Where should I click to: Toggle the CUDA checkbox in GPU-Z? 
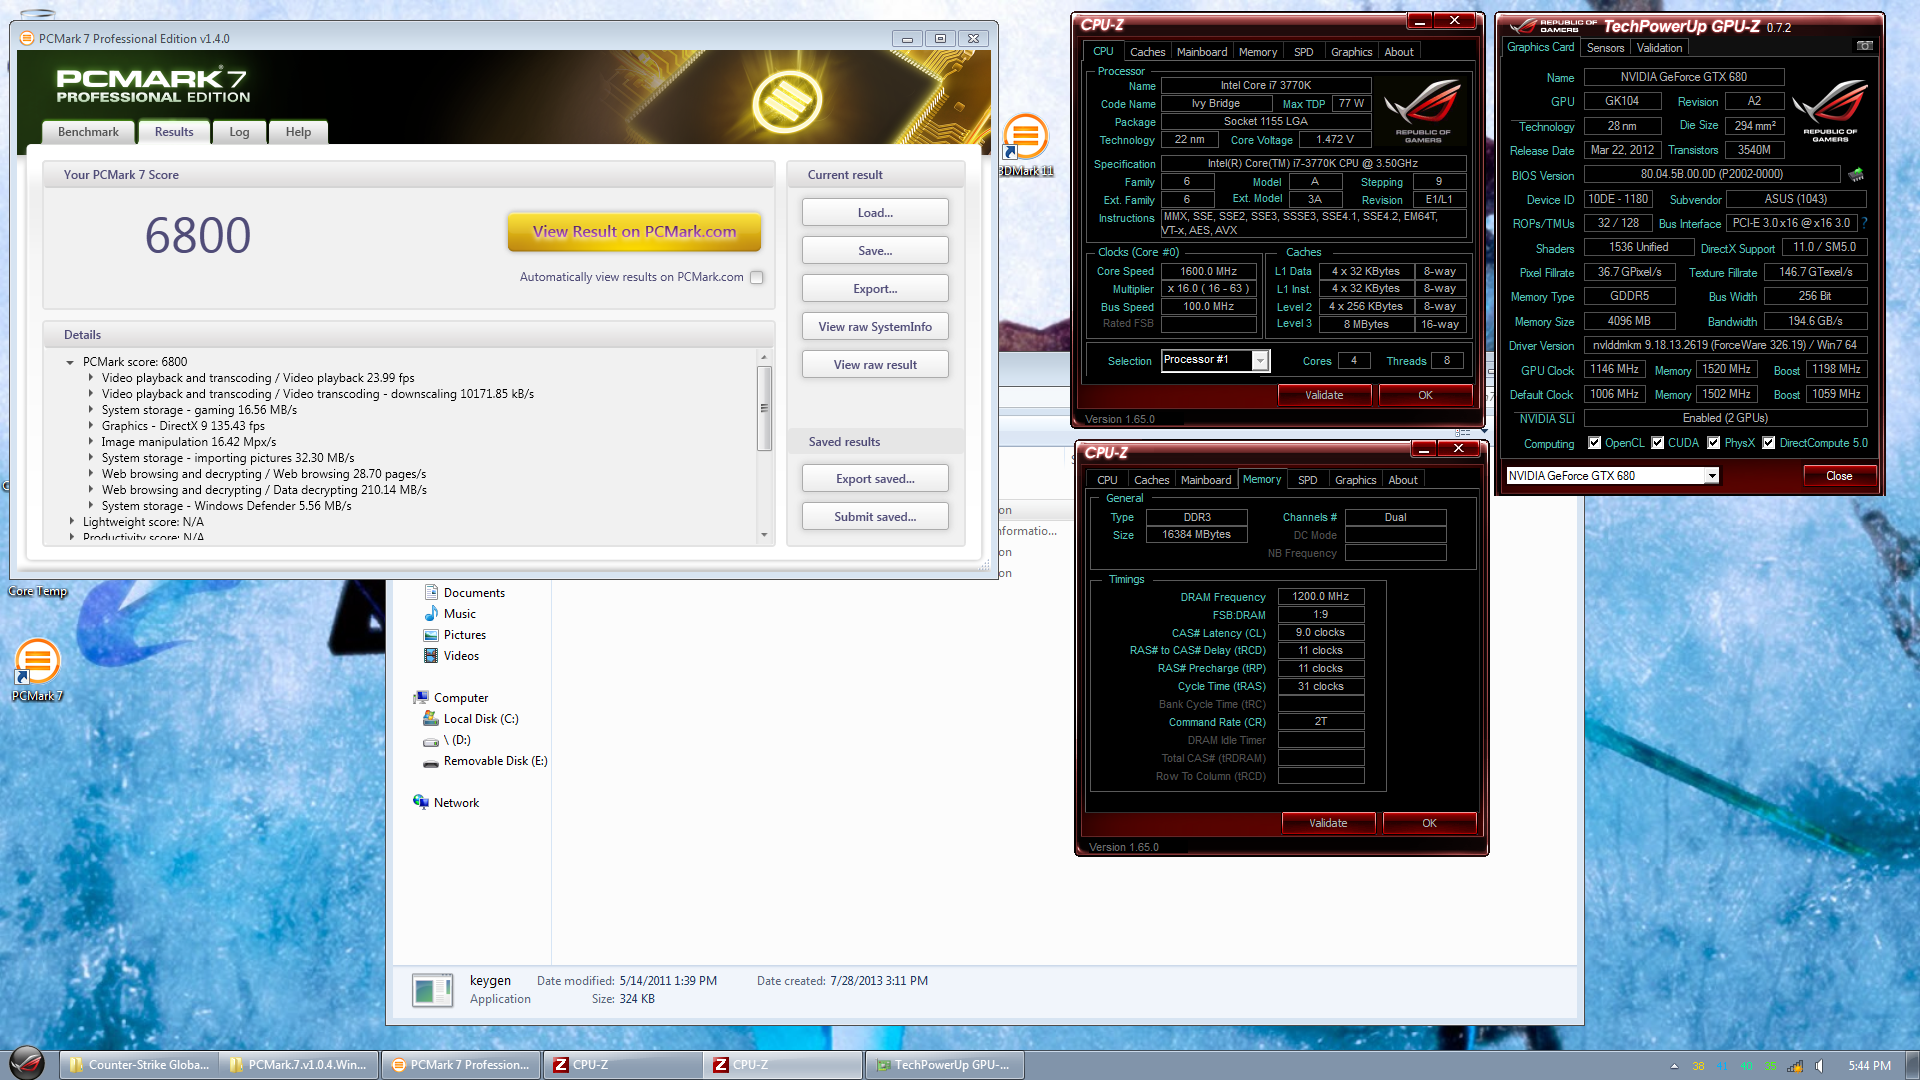(1658, 443)
